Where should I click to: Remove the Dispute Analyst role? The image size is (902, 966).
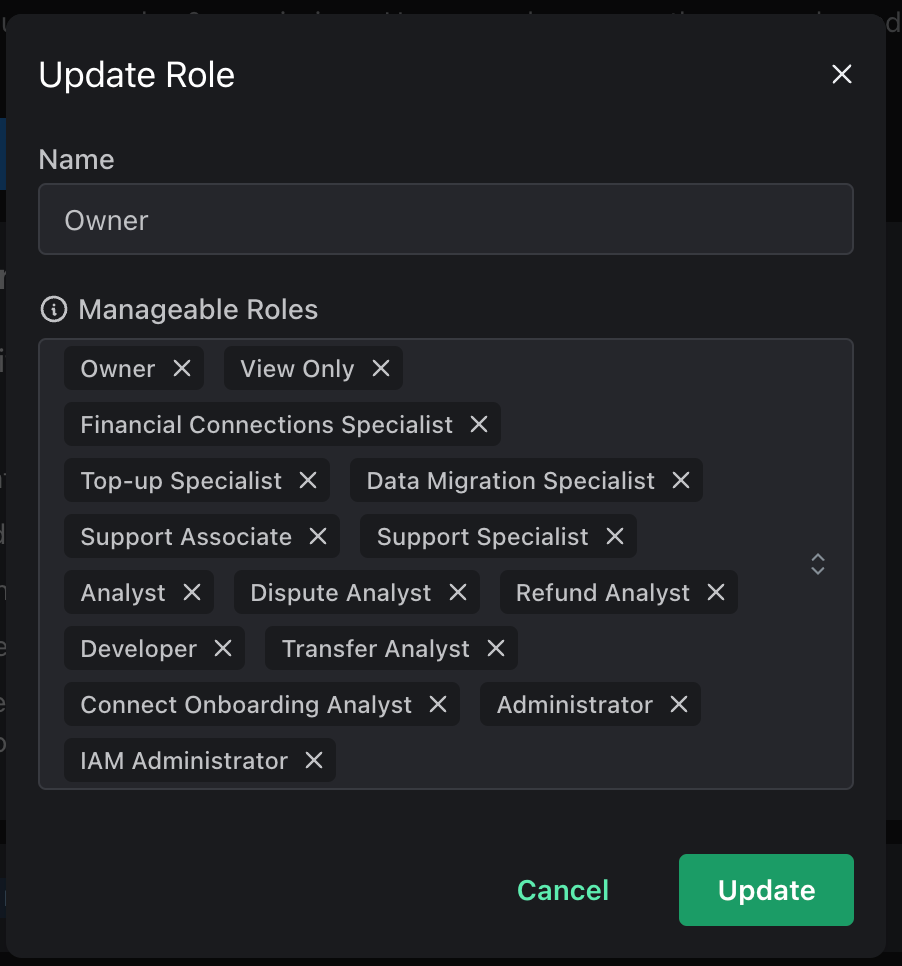459,592
